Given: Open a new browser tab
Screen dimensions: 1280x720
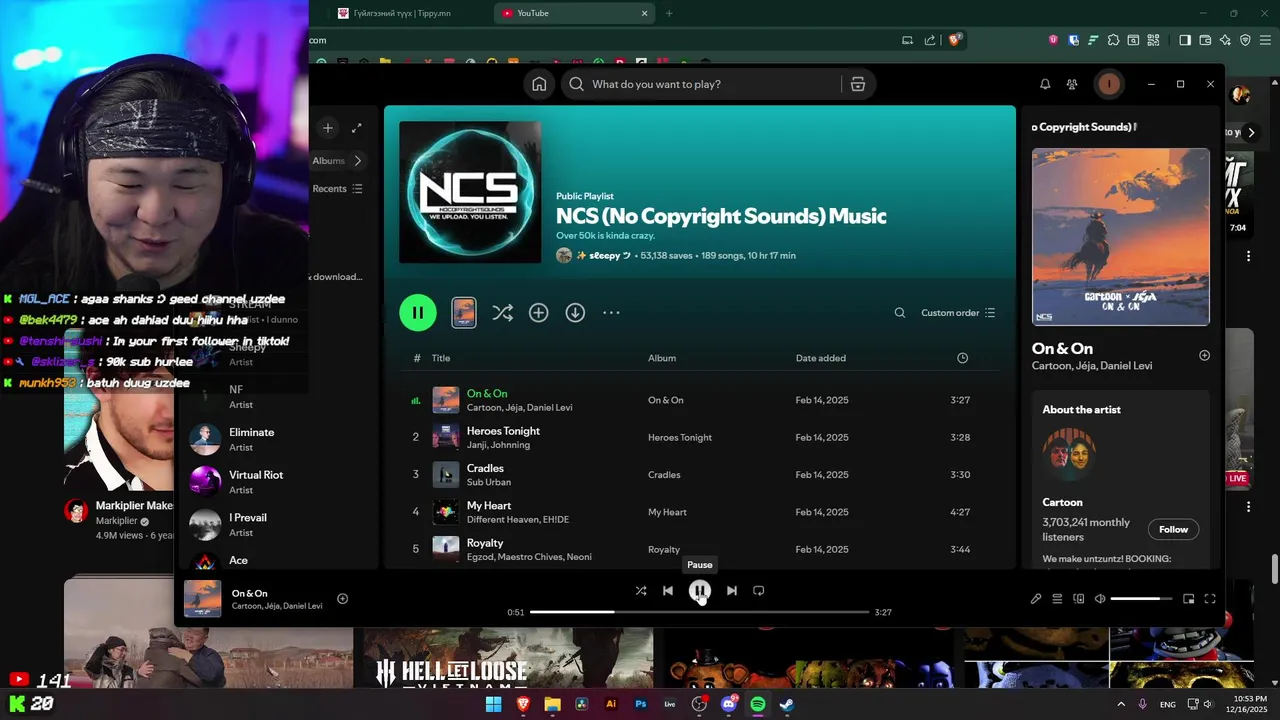Looking at the screenshot, I should (669, 13).
